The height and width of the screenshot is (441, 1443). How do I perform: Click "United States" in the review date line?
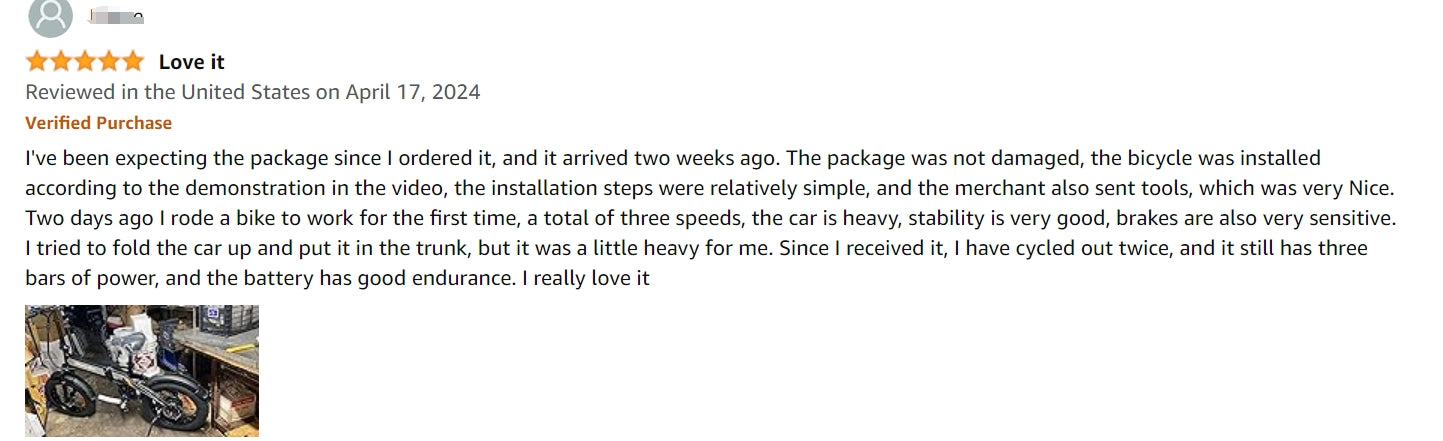pos(246,92)
